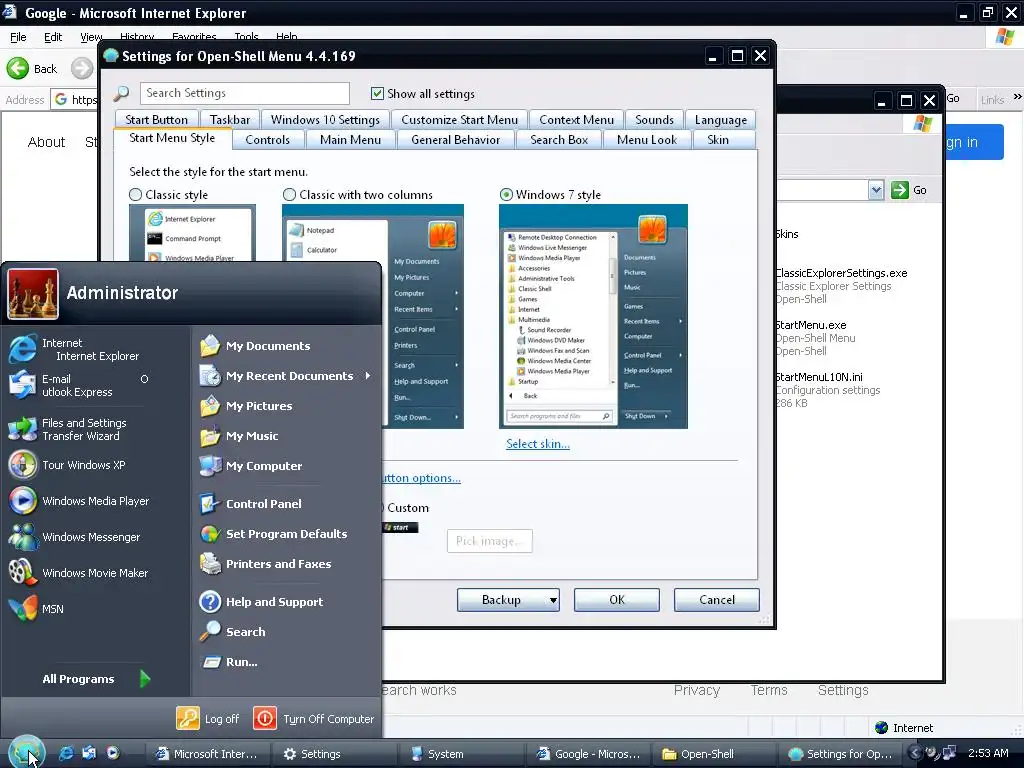Image resolution: width=1024 pixels, height=768 pixels.
Task: Click the Select skin... link
Action: pos(537,444)
